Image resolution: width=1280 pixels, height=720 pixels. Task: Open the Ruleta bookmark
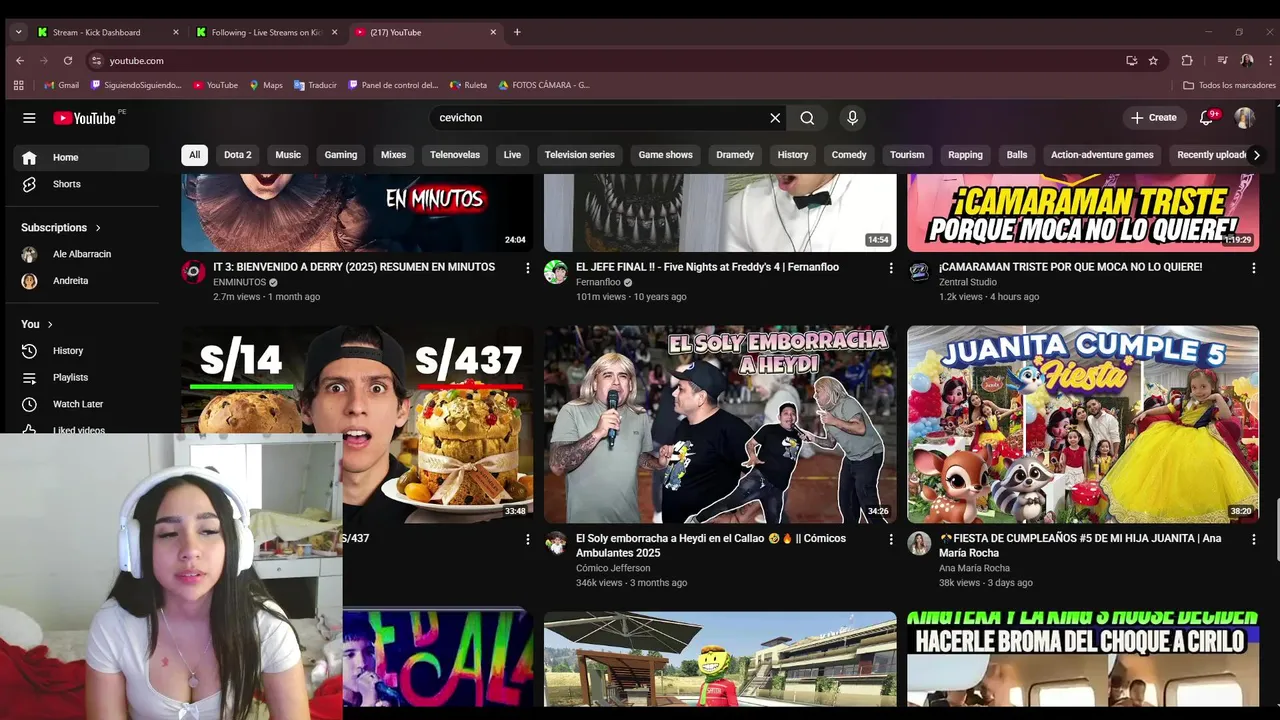[468, 85]
